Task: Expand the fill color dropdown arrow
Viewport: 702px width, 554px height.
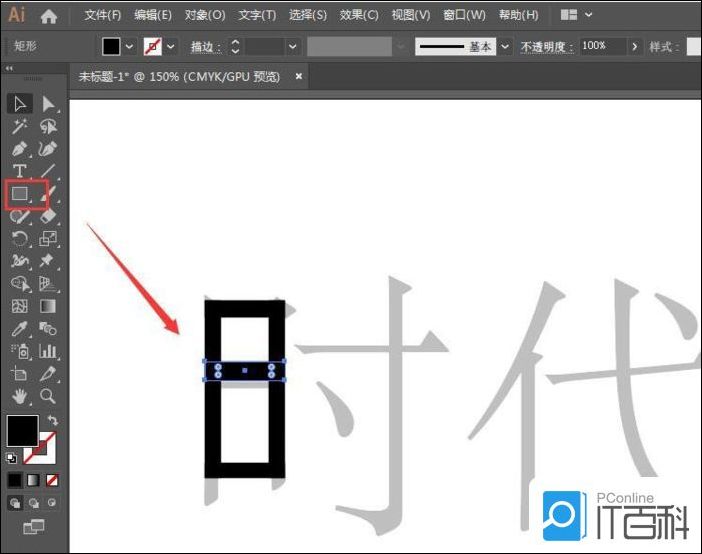Action: [129, 46]
